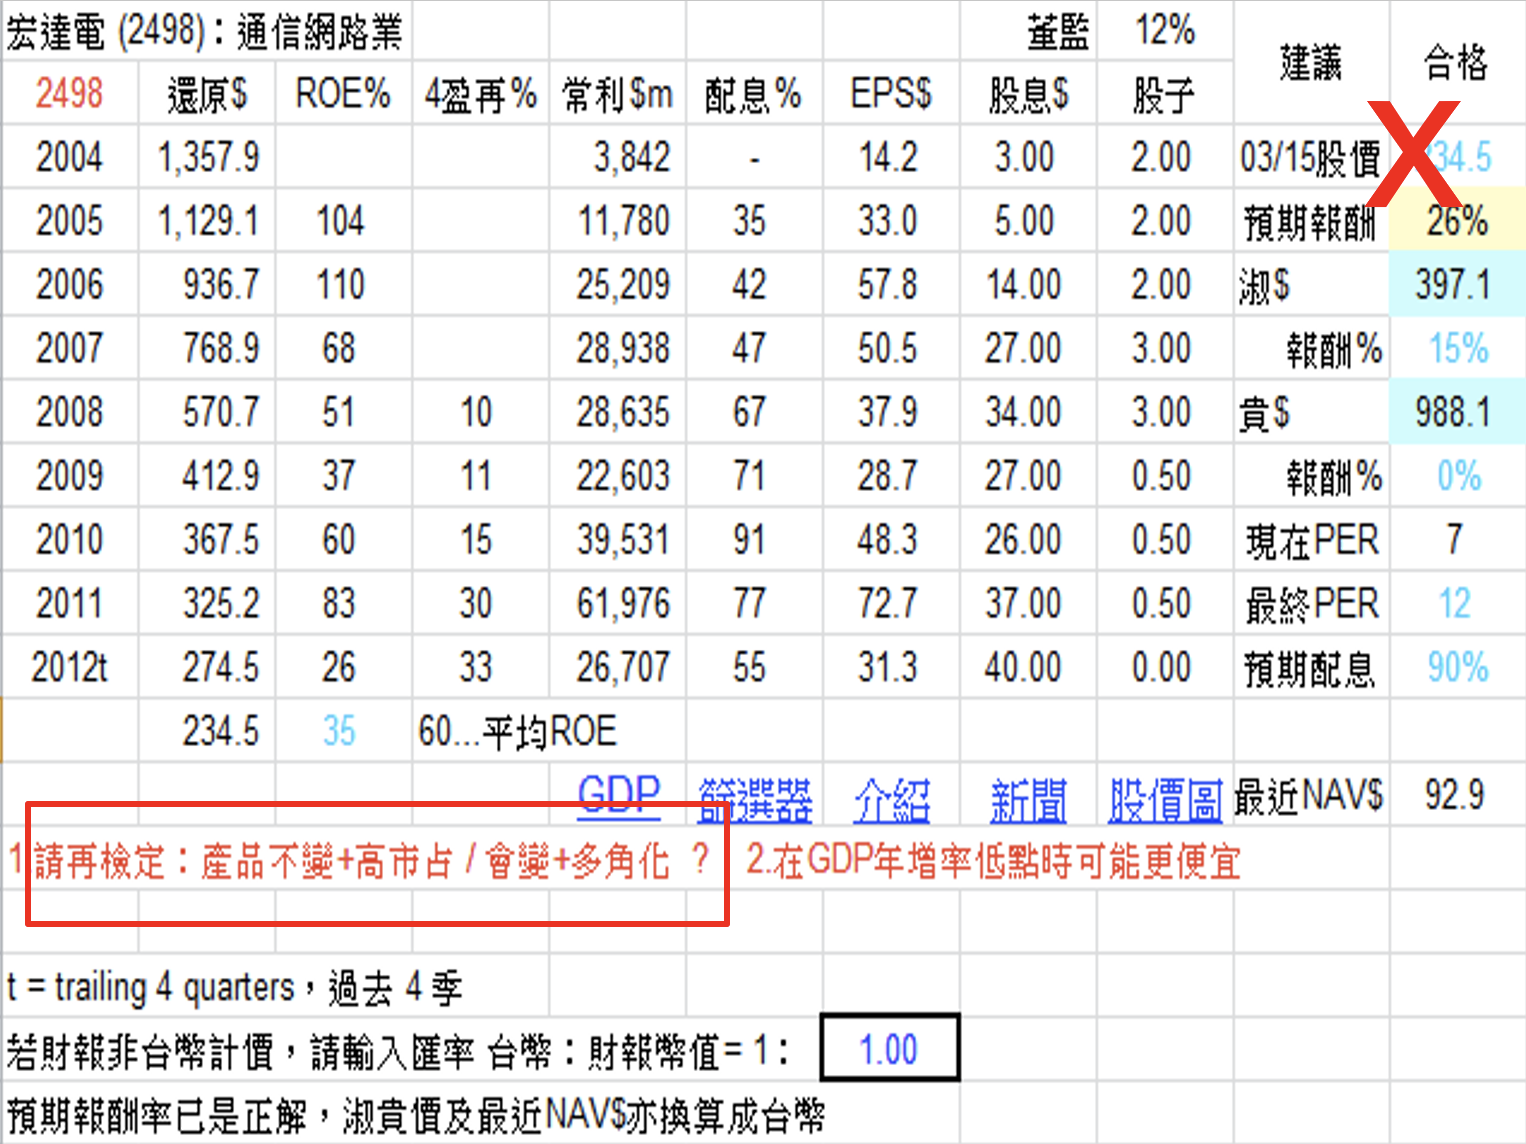Click the 常利$m column header
The width and height of the screenshot is (1526, 1144).
[x=617, y=95]
